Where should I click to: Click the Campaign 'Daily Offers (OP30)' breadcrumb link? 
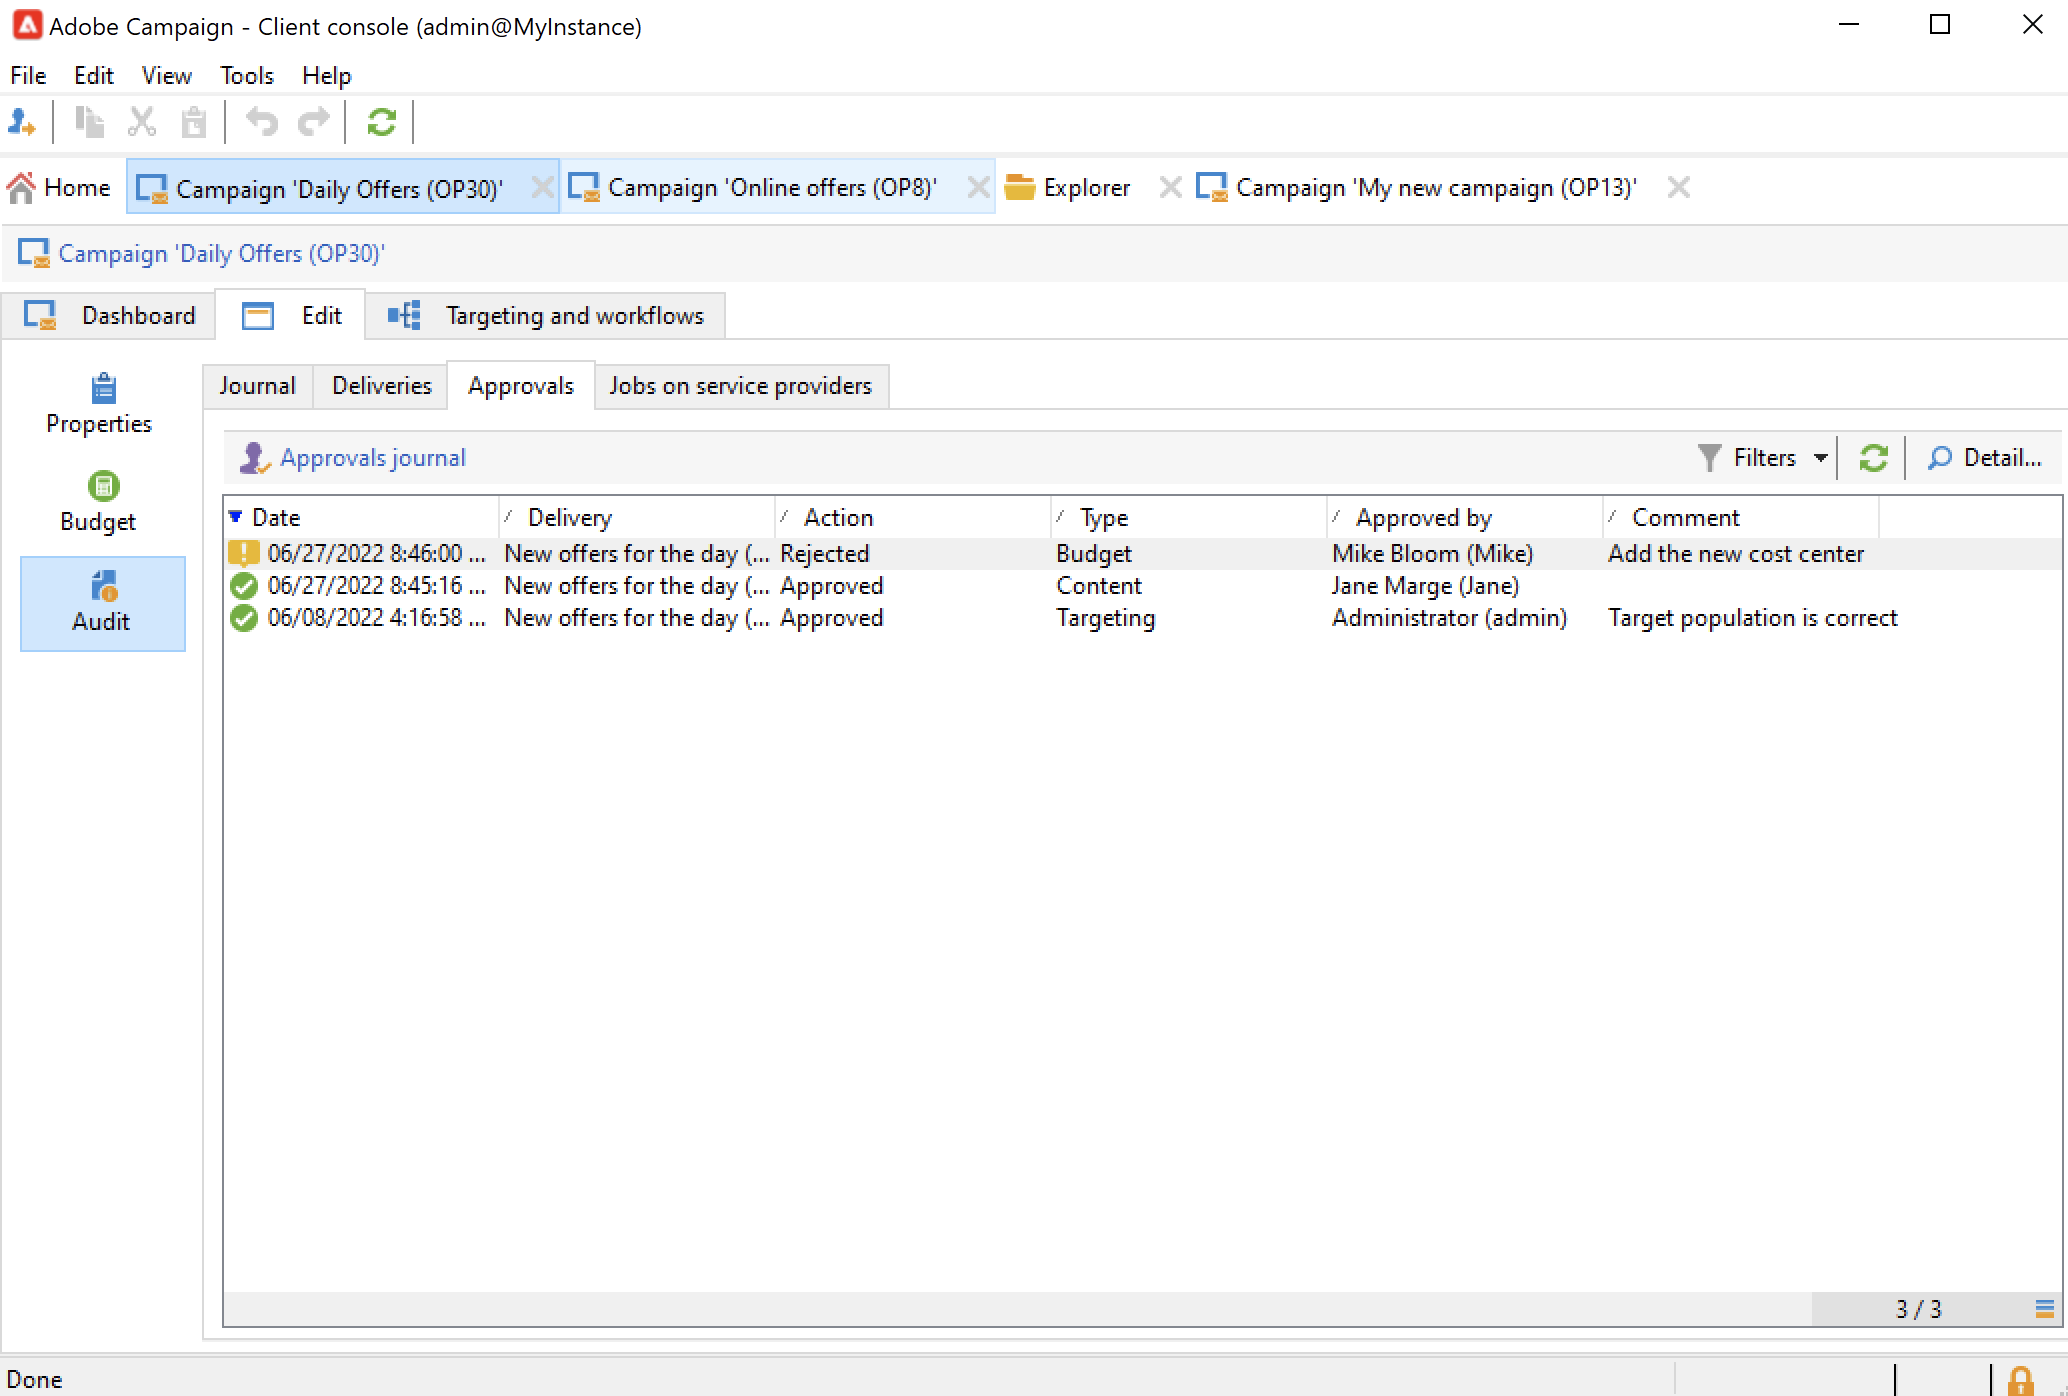pyautogui.click(x=221, y=254)
